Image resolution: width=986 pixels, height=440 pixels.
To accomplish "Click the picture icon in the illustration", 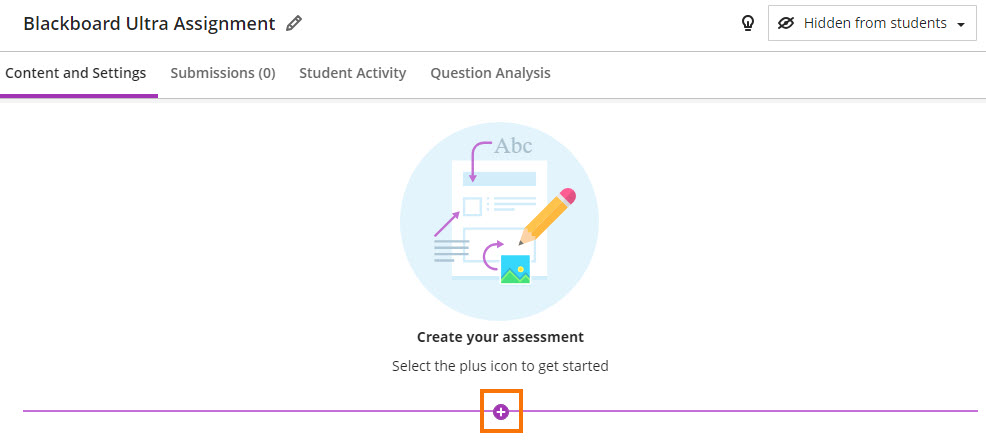I will coord(515,269).
